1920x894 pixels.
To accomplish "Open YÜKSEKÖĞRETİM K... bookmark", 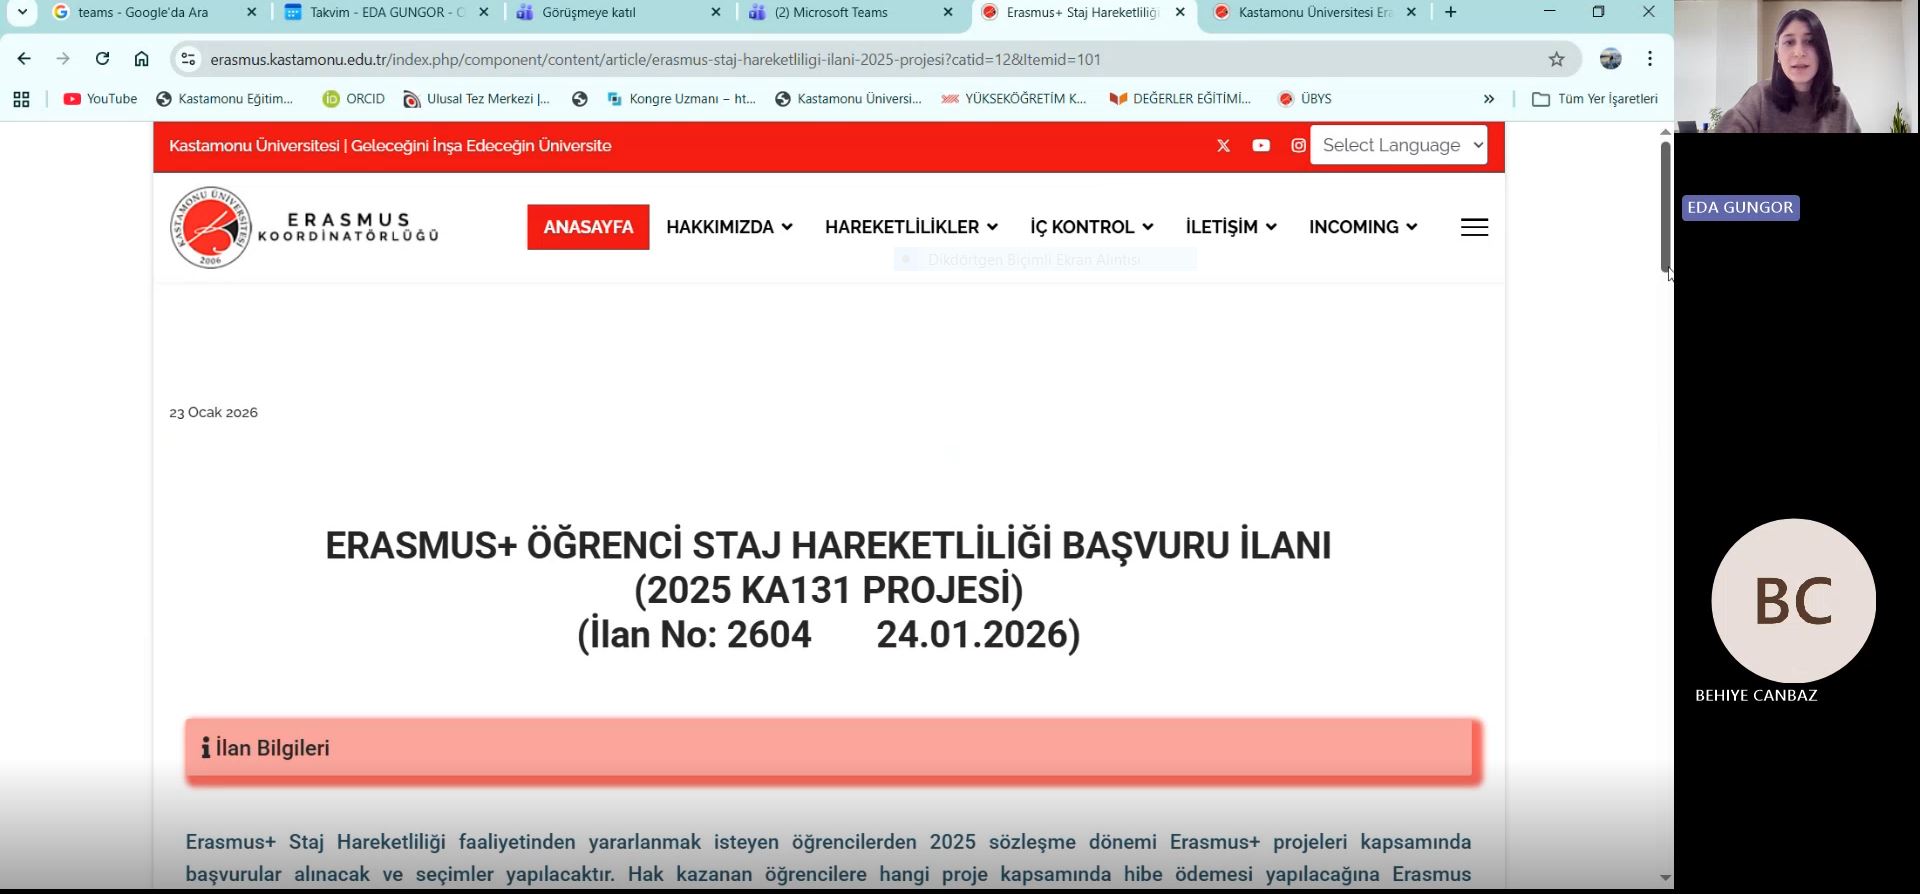I will click(1014, 99).
